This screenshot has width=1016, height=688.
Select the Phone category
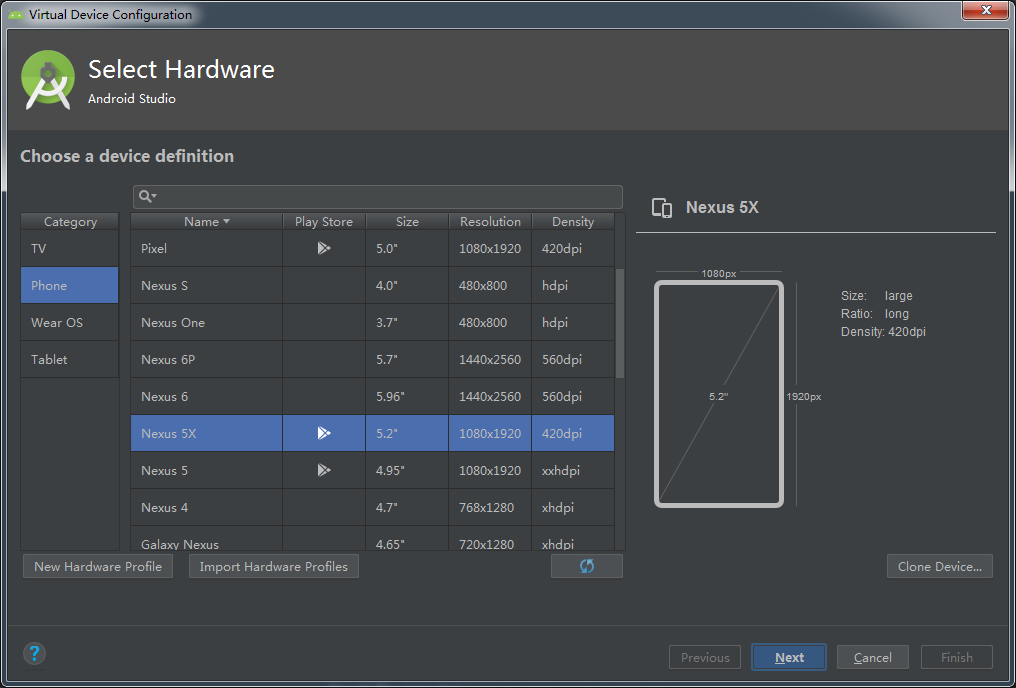69,285
